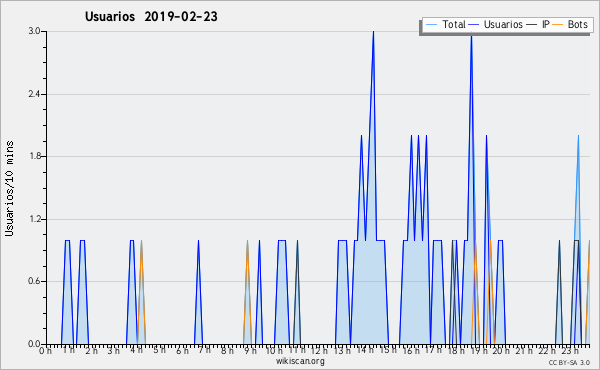600x370 pixels.
Task: Click the 'Usuarios/10 mins' axis title
Action: click(9, 188)
